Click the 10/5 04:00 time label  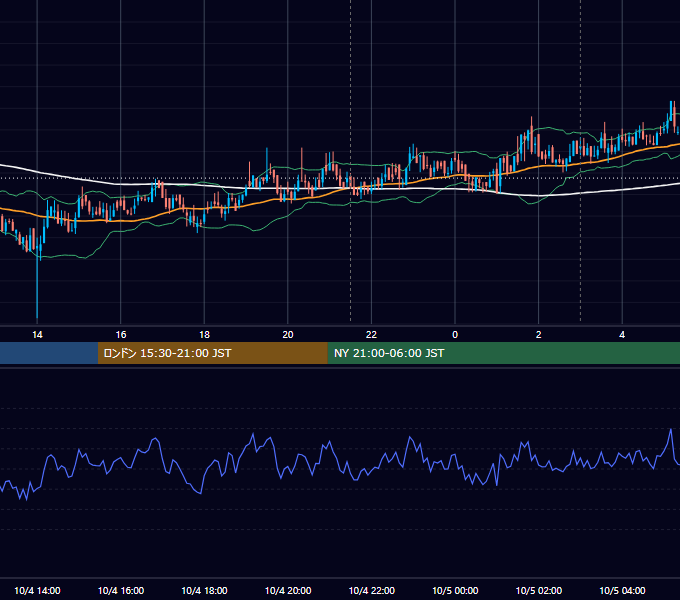click(622, 590)
